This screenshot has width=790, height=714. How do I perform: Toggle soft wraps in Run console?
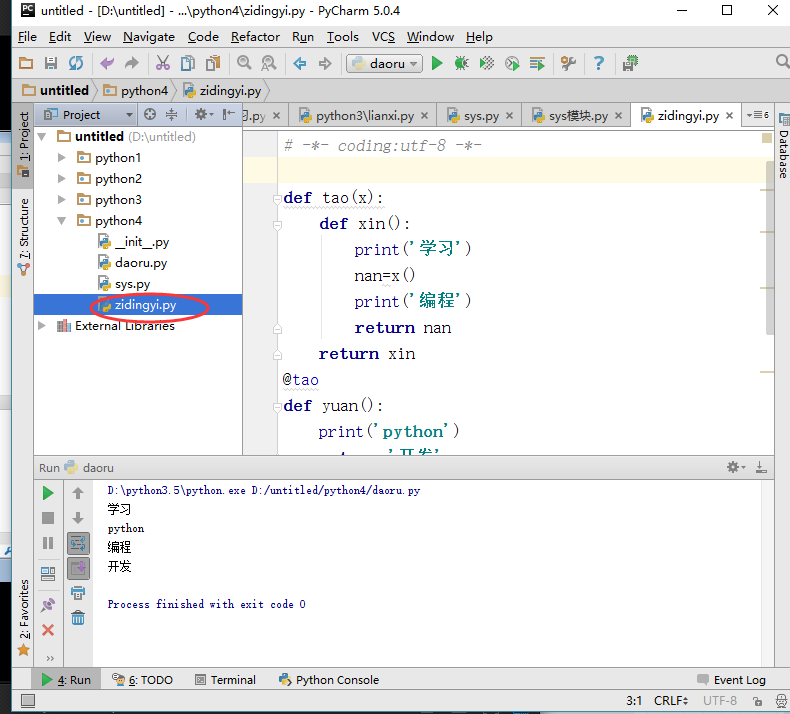pos(78,544)
